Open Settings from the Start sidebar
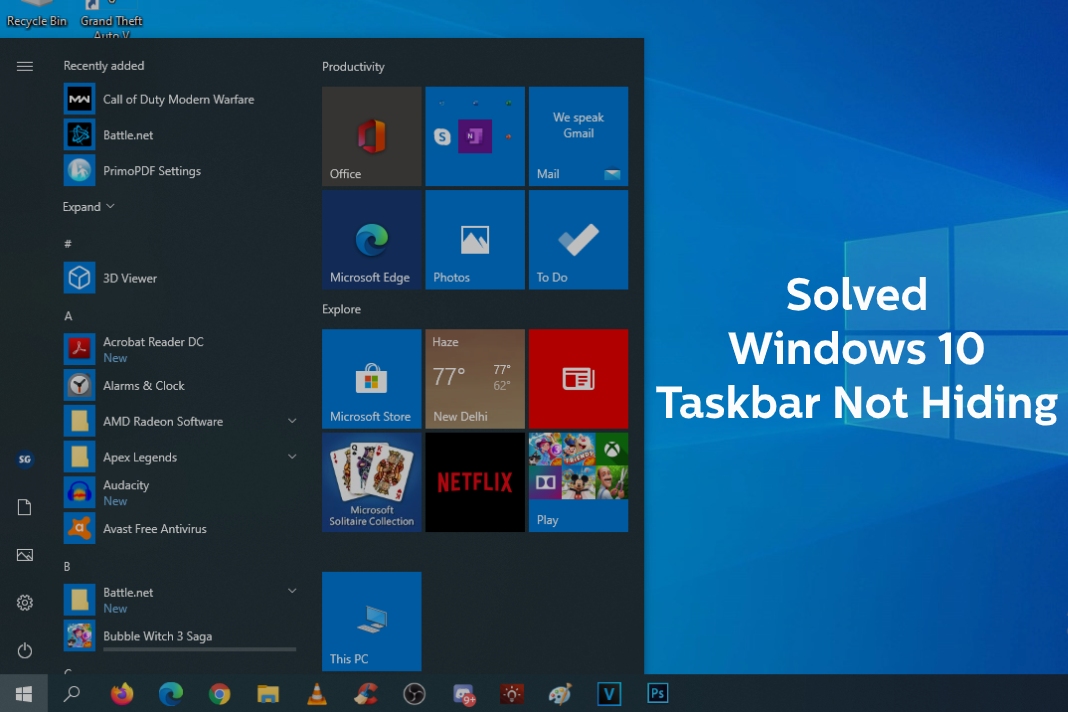The height and width of the screenshot is (712, 1068). point(24,602)
